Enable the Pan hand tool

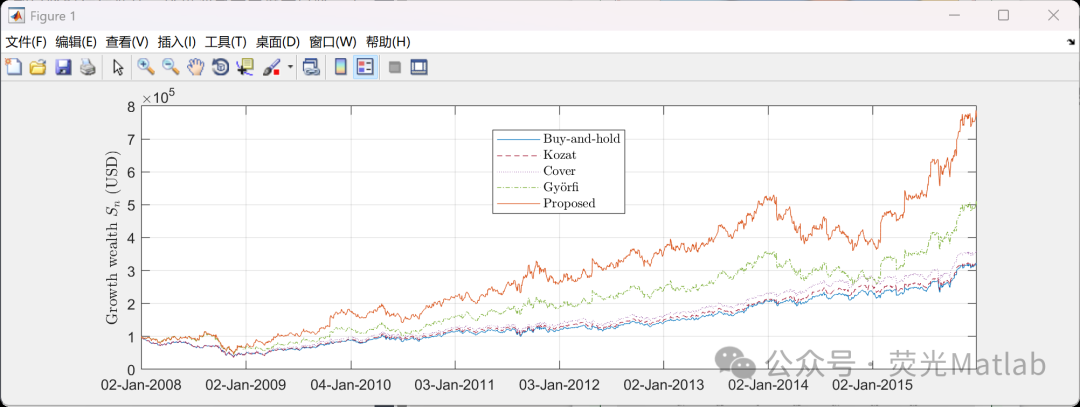[x=196, y=67]
